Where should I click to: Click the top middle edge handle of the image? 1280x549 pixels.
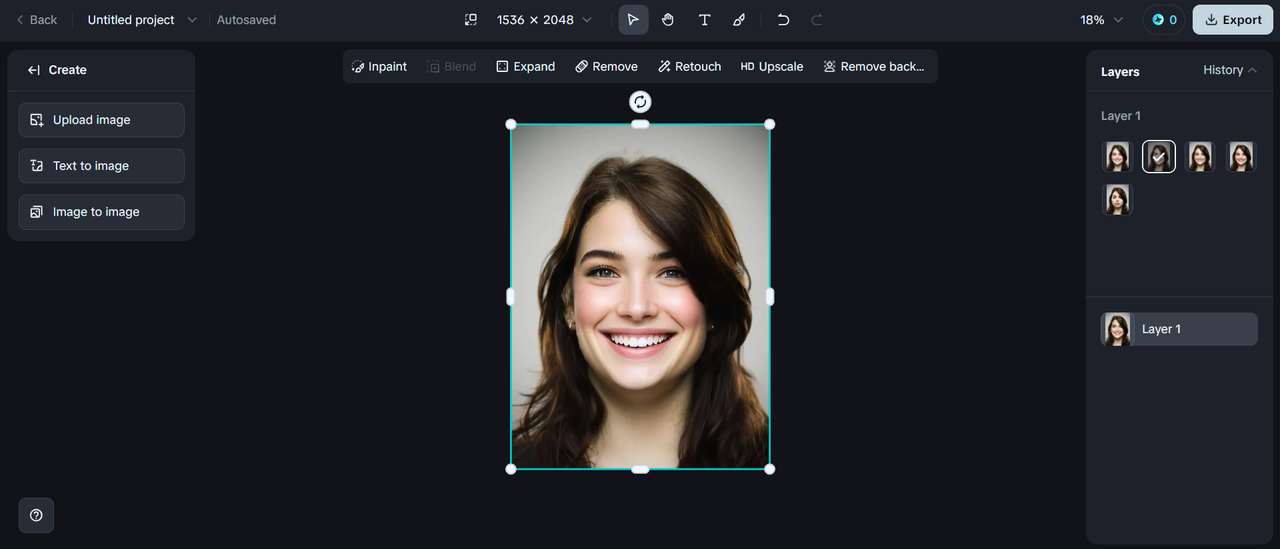640,124
